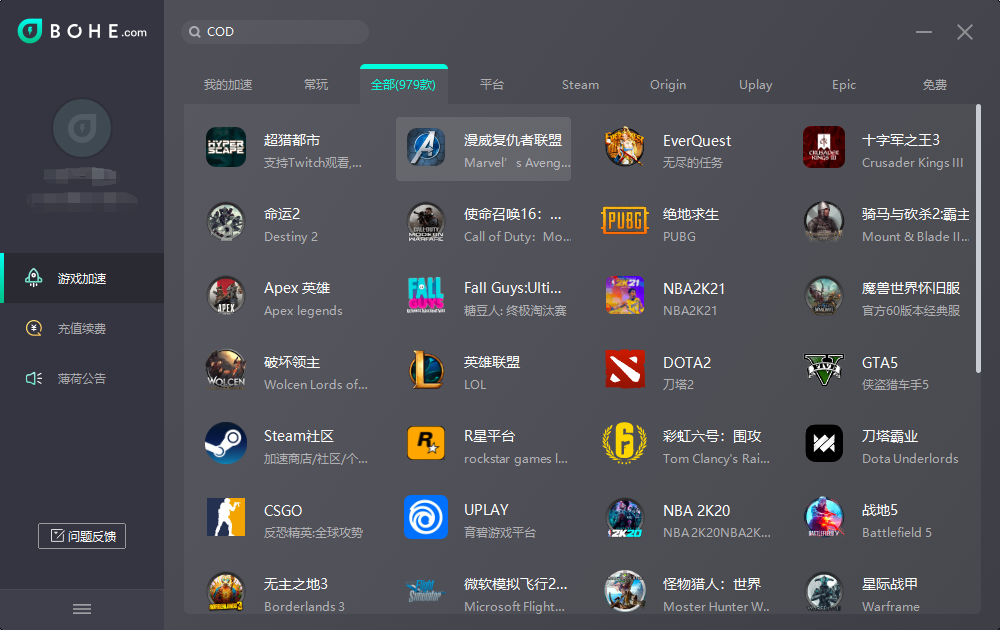Choose the CSGO game icon
This screenshot has height=630, width=1000.
pyautogui.click(x=226, y=517)
